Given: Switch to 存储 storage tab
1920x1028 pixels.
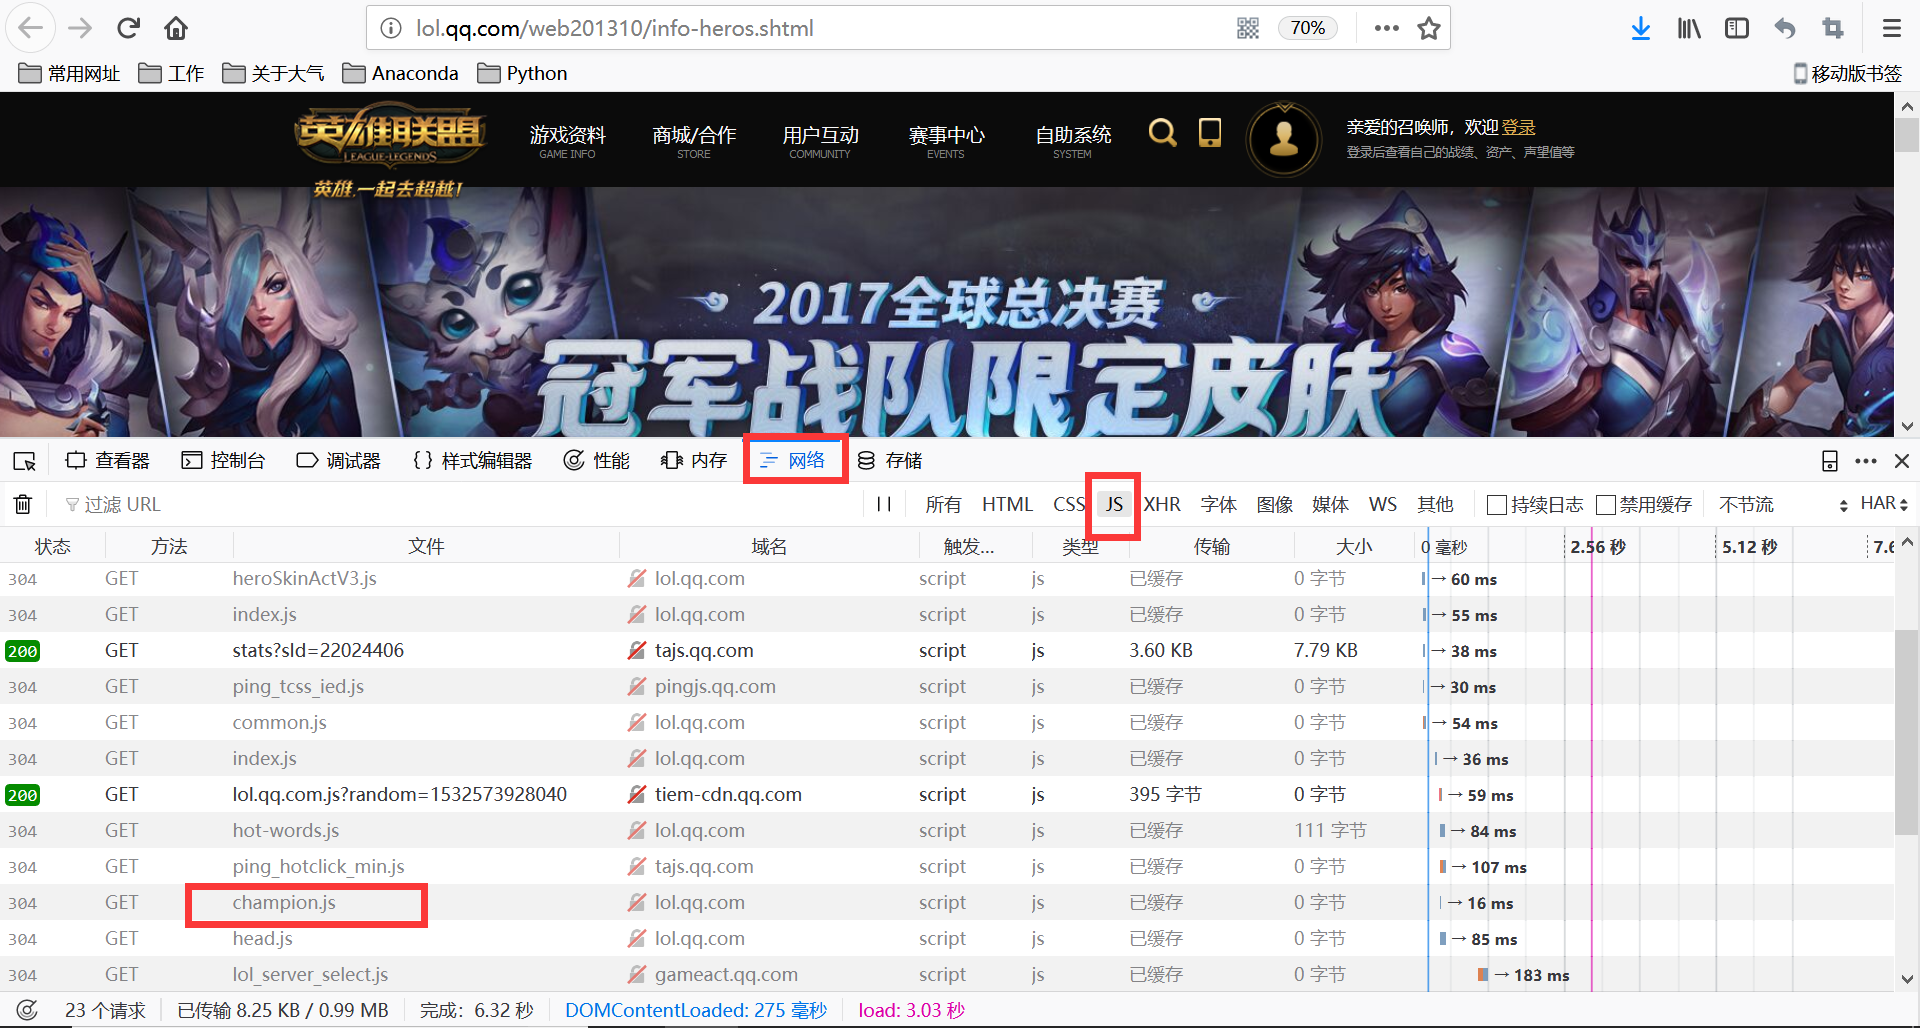Looking at the screenshot, I should [889, 461].
